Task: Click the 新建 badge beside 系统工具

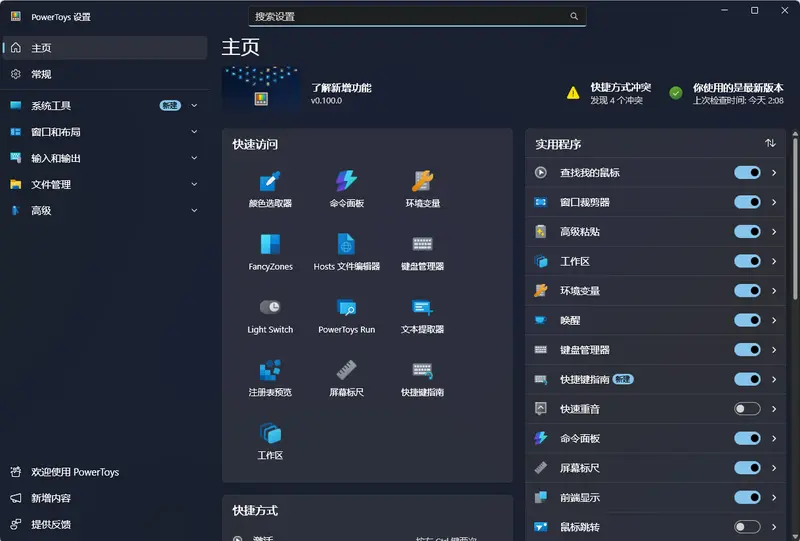Action: click(170, 106)
